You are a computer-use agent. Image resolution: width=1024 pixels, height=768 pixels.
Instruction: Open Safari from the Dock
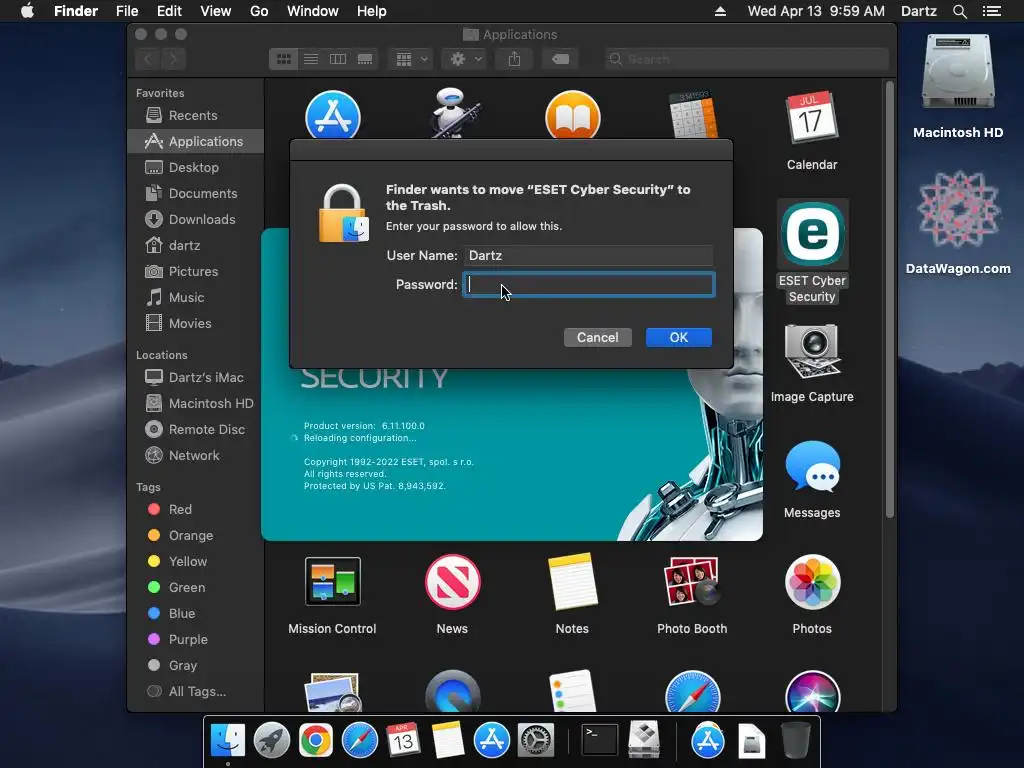click(360, 740)
